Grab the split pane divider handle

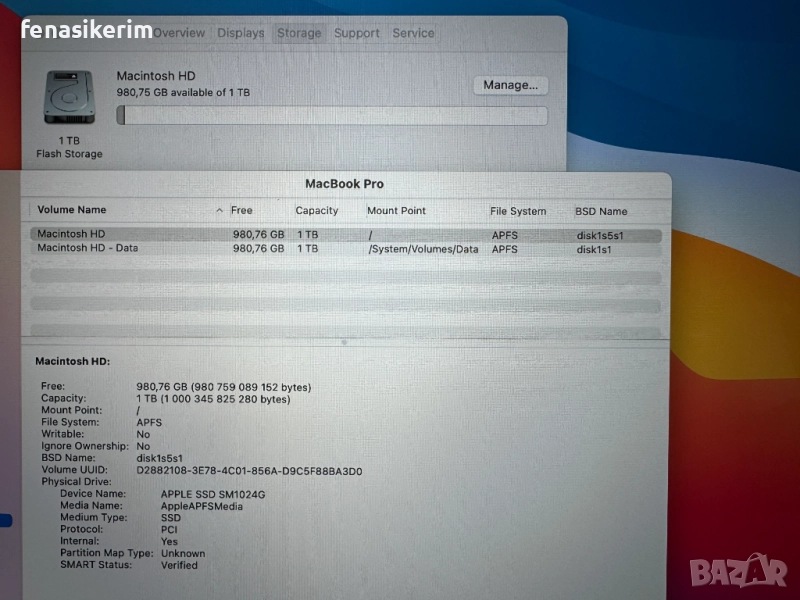point(344,341)
